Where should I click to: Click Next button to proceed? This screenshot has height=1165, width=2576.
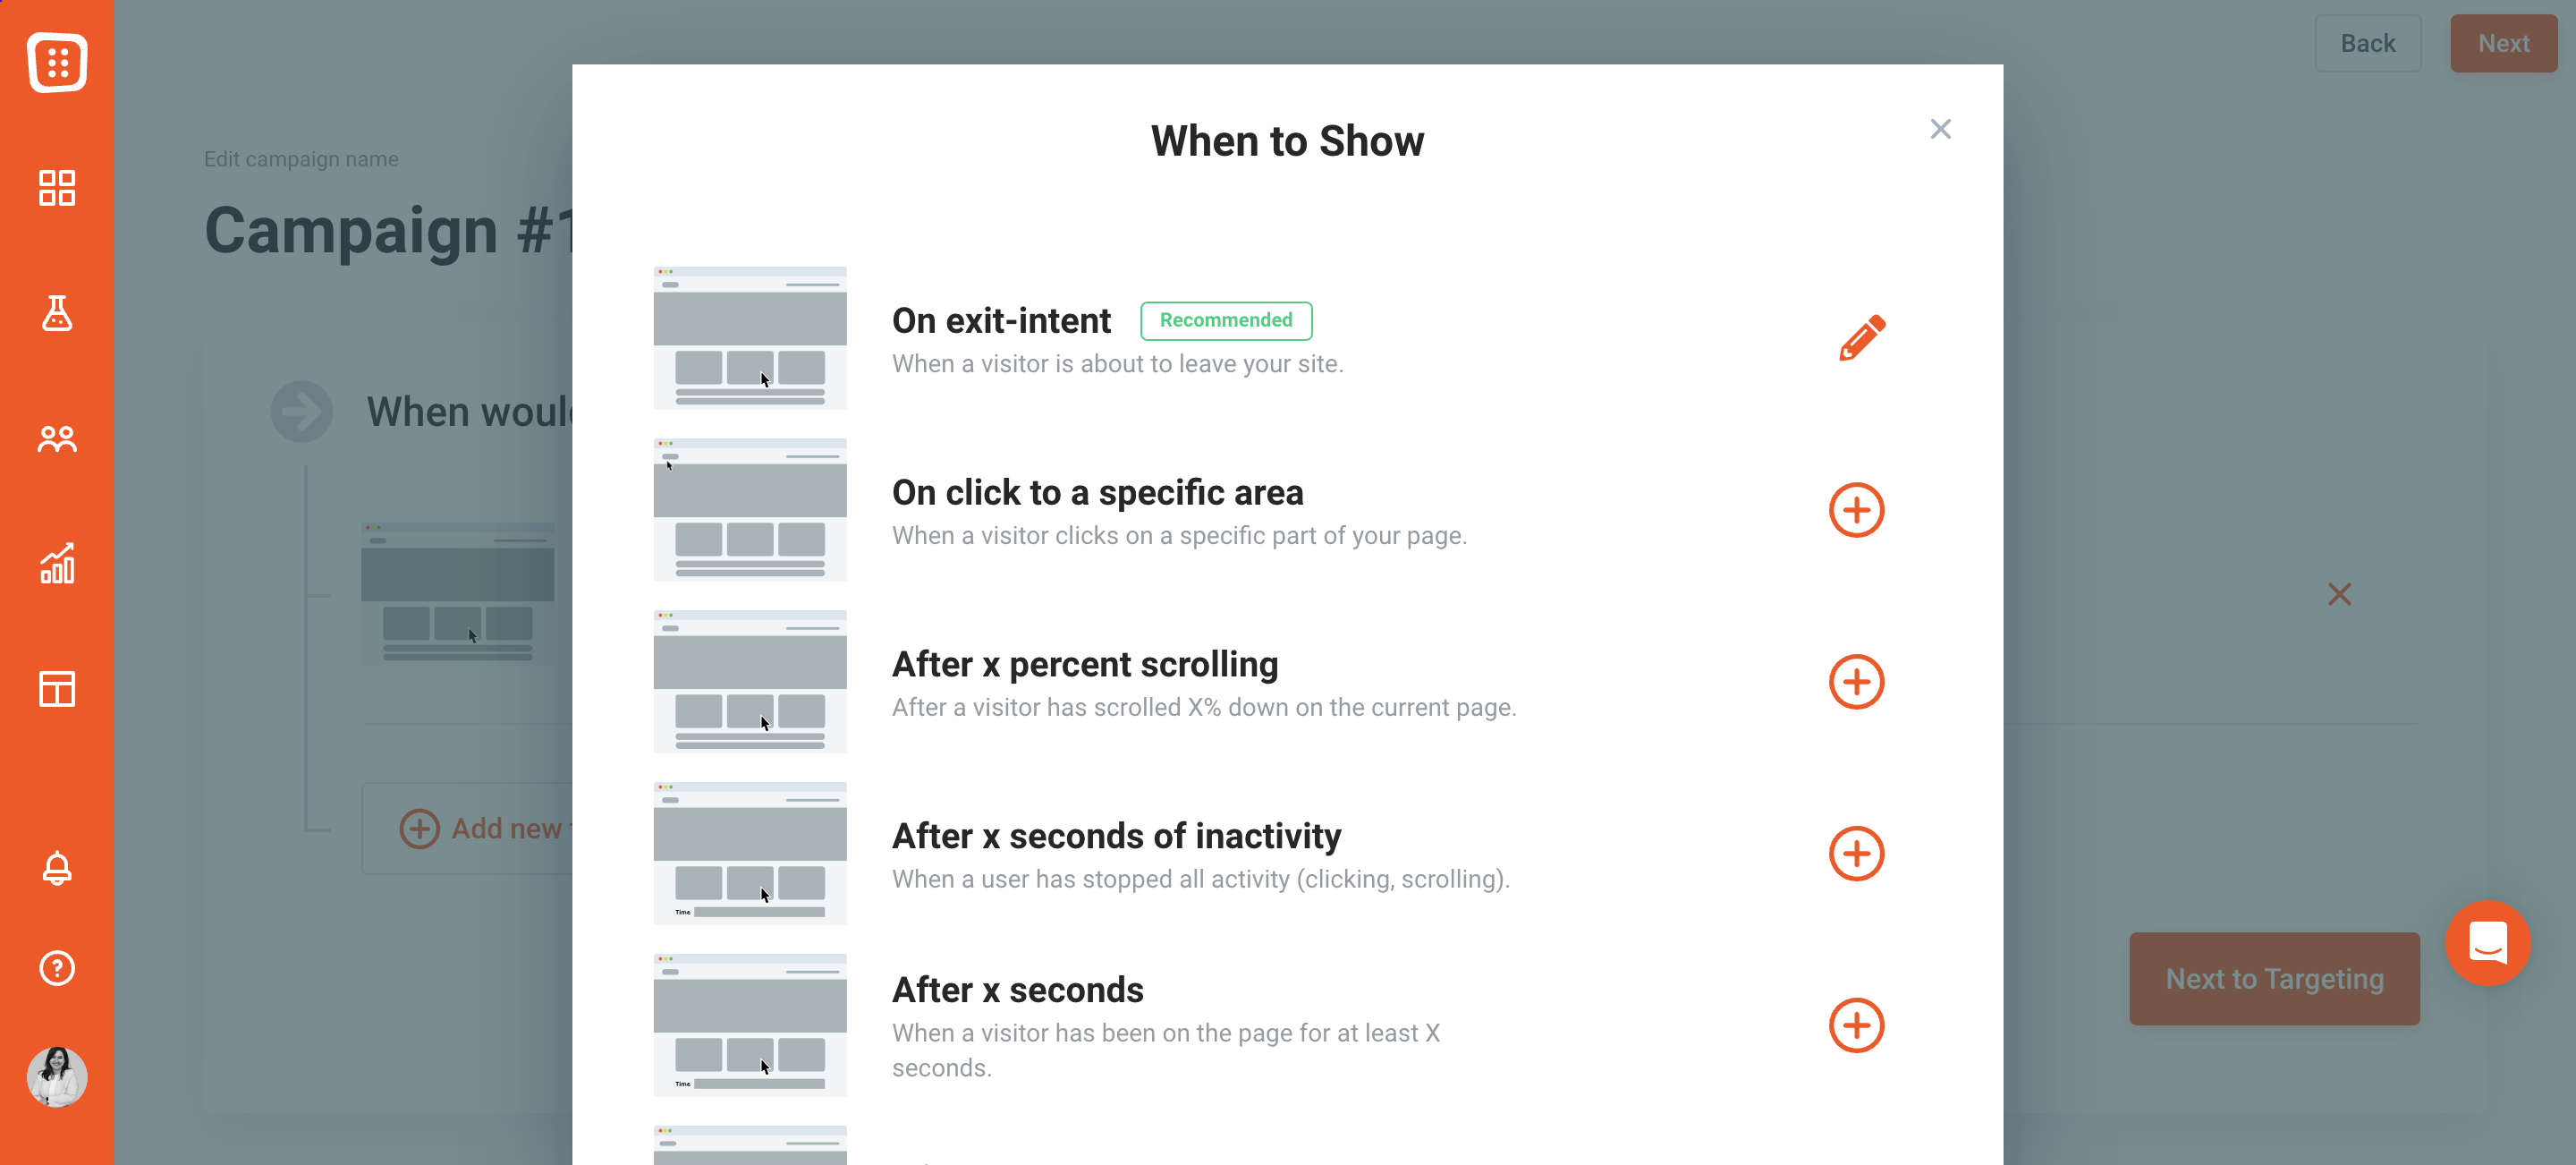coord(2502,43)
